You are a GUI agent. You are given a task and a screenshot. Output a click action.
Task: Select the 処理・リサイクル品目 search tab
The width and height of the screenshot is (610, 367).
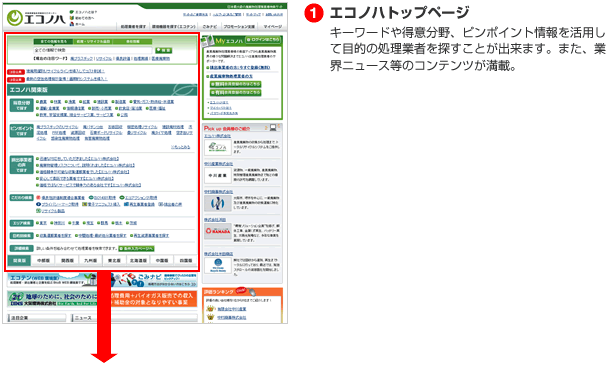click(93, 41)
